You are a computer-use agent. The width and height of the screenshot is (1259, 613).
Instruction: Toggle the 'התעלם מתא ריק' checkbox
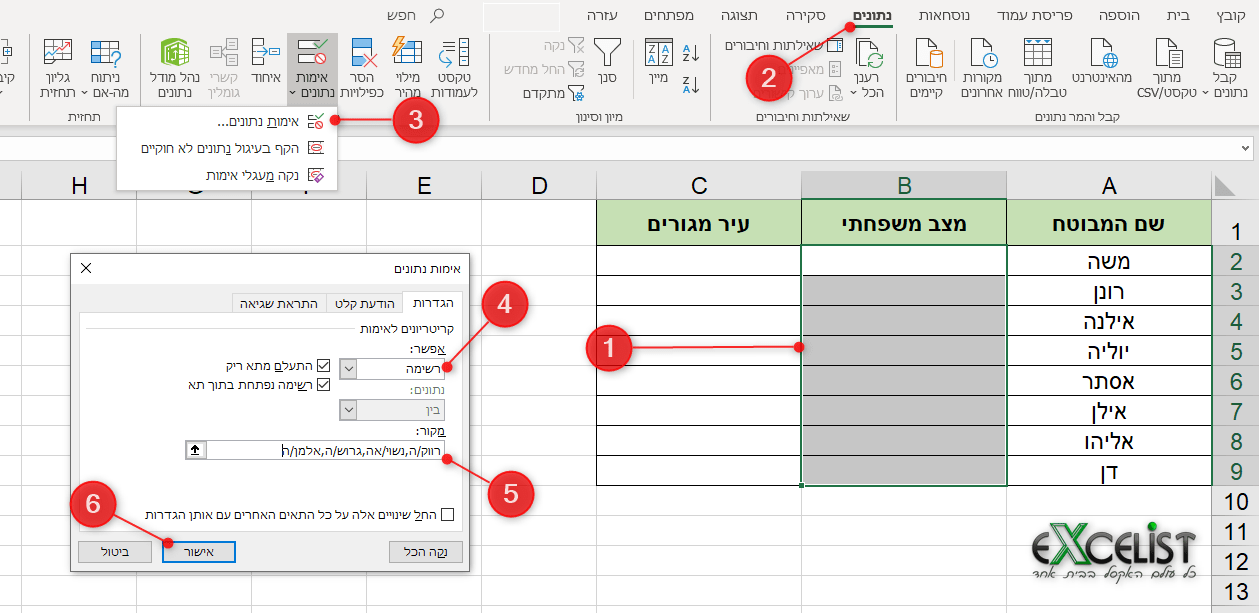(x=323, y=366)
